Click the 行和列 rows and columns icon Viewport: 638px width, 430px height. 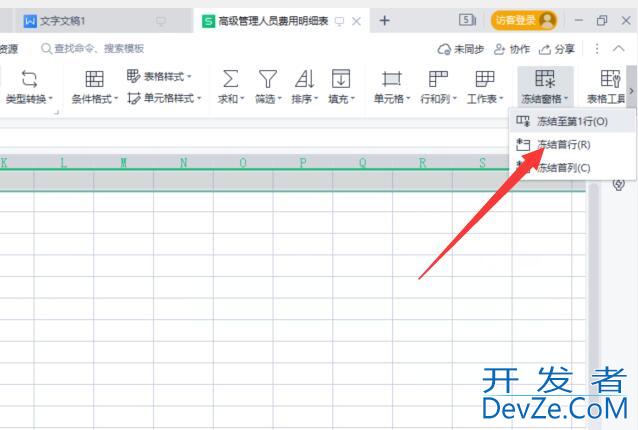pos(438,79)
